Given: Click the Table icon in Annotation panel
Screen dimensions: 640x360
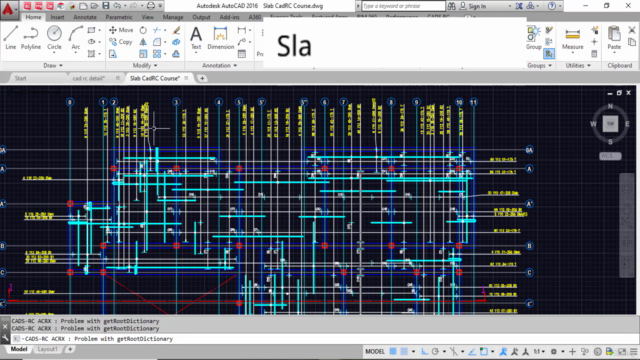Looking at the screenshot, I should pos(242,53).
